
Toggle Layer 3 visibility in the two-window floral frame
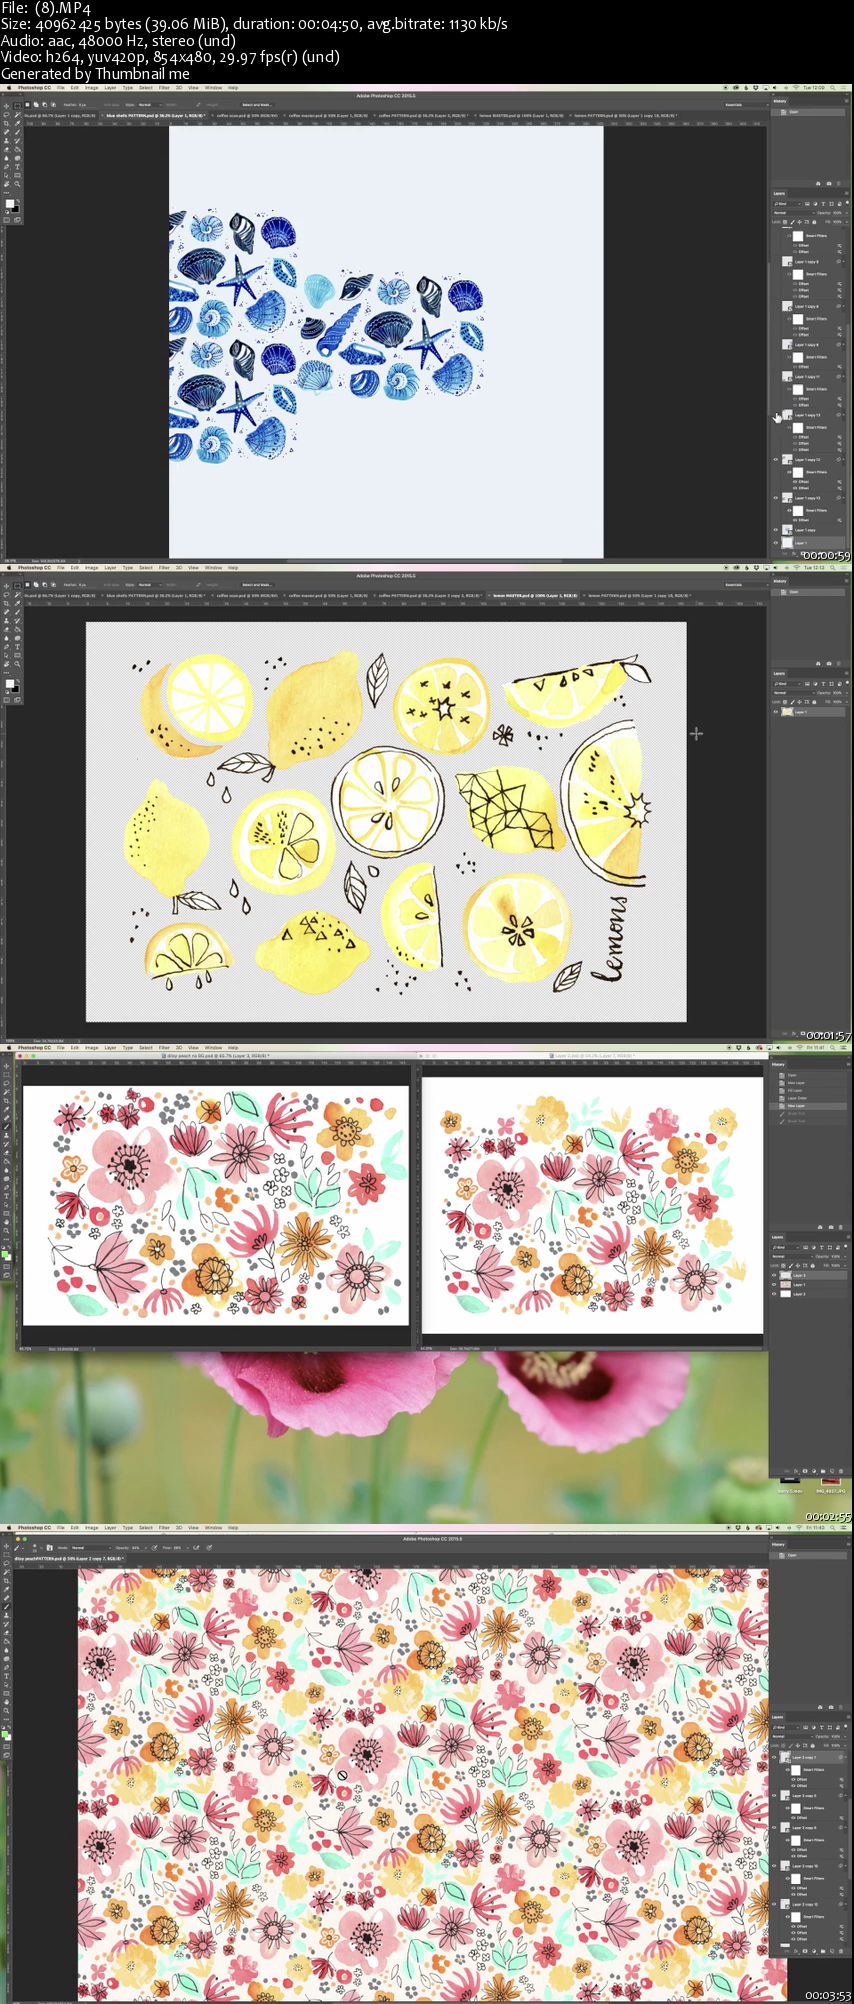click(774, 1275)
